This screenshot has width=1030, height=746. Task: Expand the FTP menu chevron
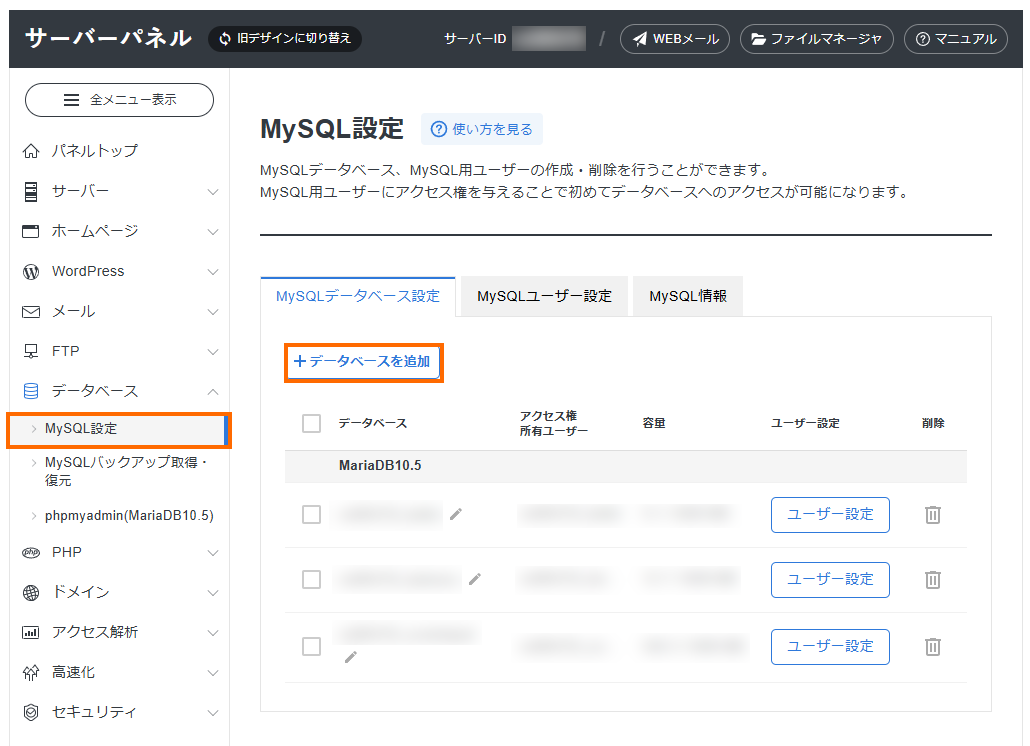click(213, 352)
